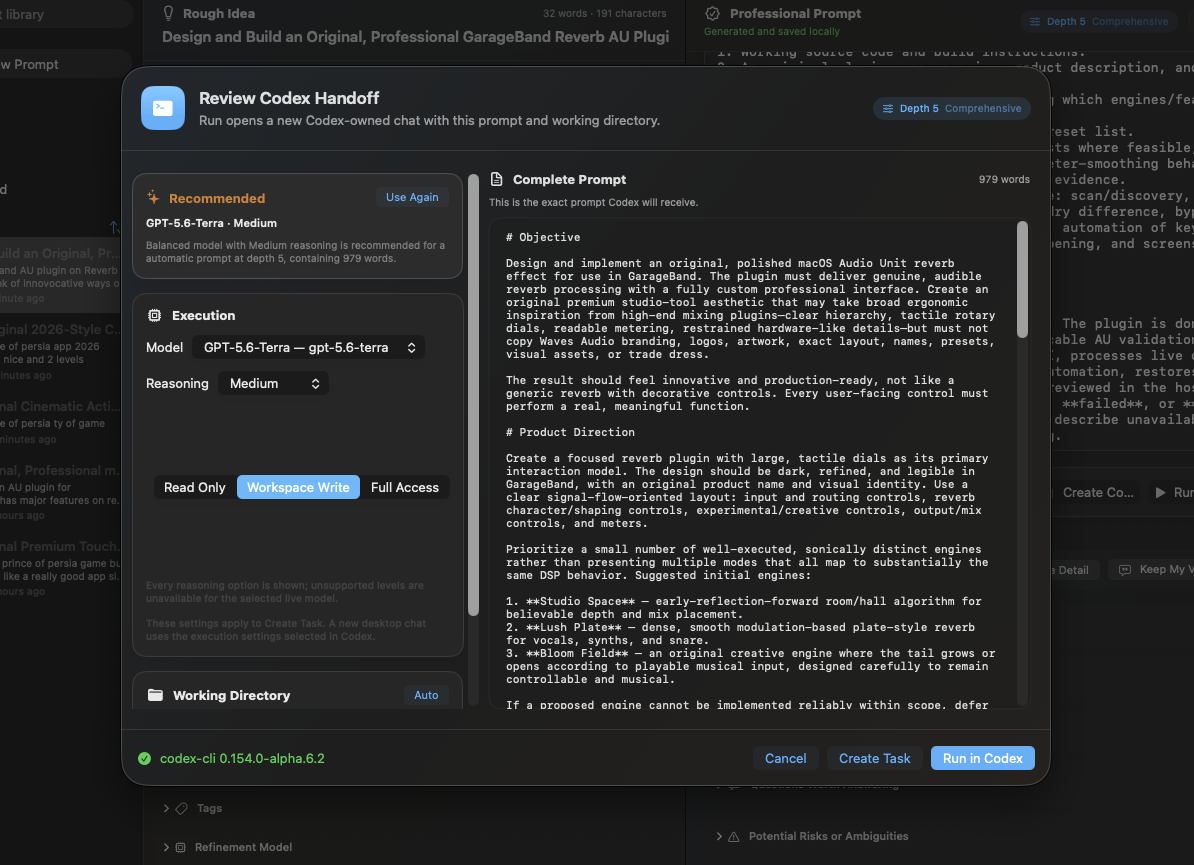Click the tag icon beside Tags
This screenshot has width=1194, height=865.
(x=181, y=808)
